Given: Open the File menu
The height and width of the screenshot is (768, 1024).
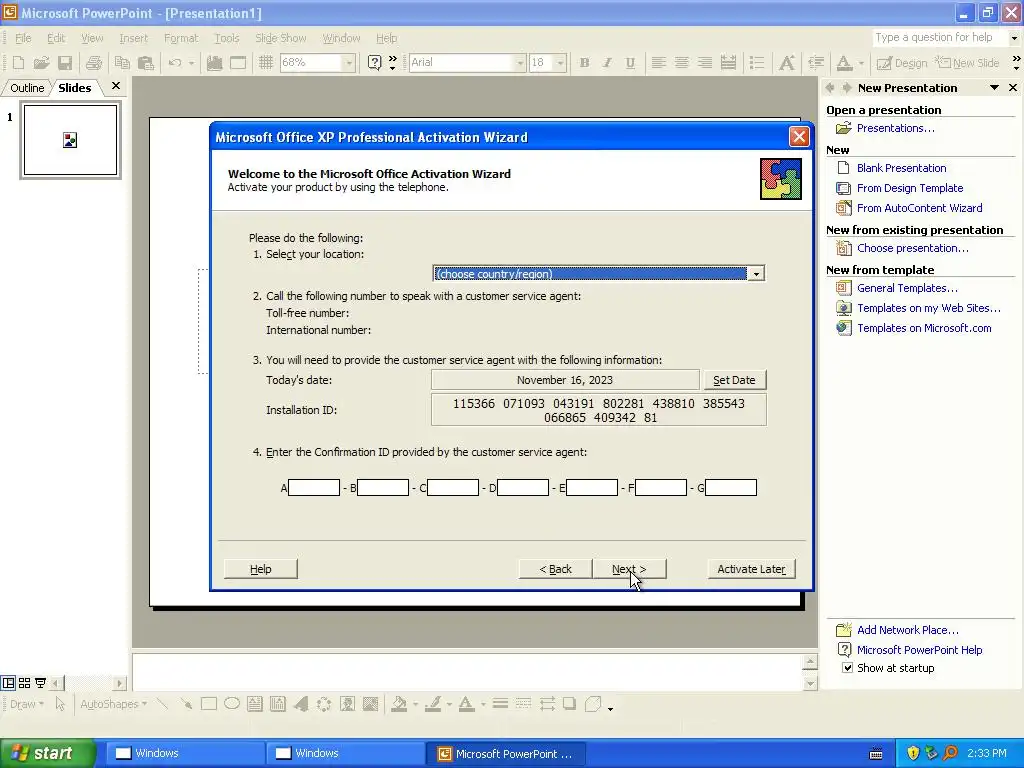Looking at the screenshot, I should click(x=23, y=38).
